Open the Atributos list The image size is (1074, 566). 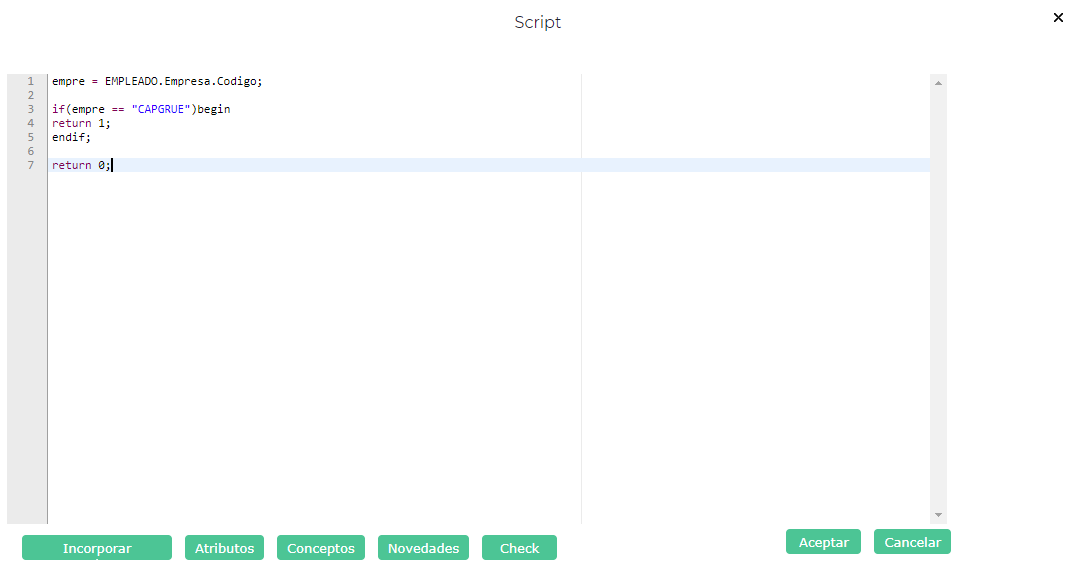(x=224, y=547)
